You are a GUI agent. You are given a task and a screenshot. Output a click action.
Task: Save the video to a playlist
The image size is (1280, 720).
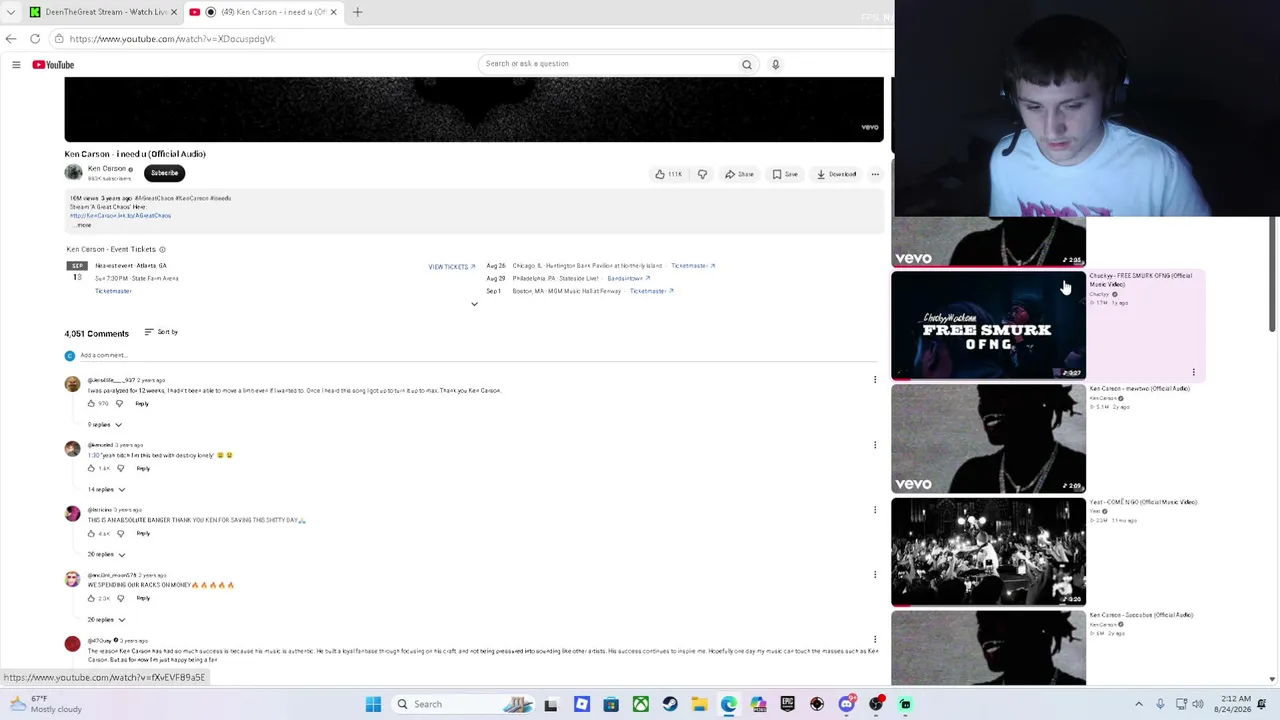(785, 174)
